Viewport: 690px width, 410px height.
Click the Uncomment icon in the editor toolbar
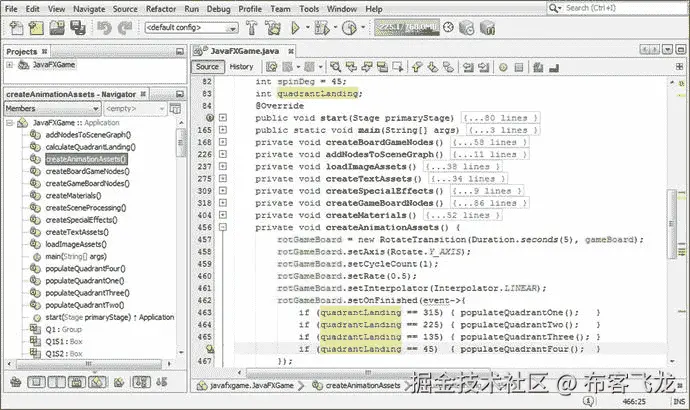pos(554,67)
